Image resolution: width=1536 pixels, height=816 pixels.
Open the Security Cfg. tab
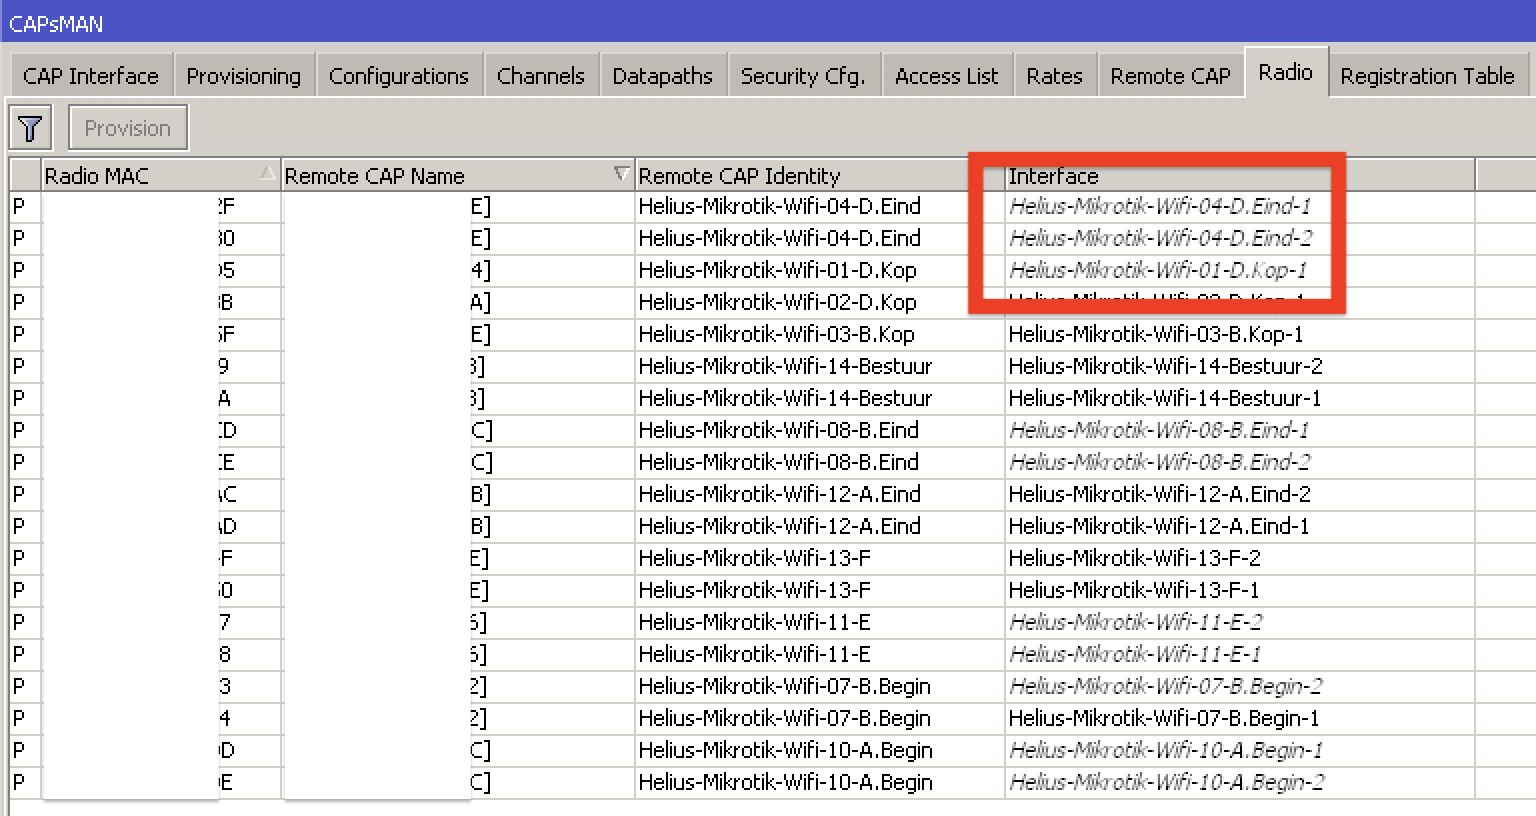click(x=803, y=74)
